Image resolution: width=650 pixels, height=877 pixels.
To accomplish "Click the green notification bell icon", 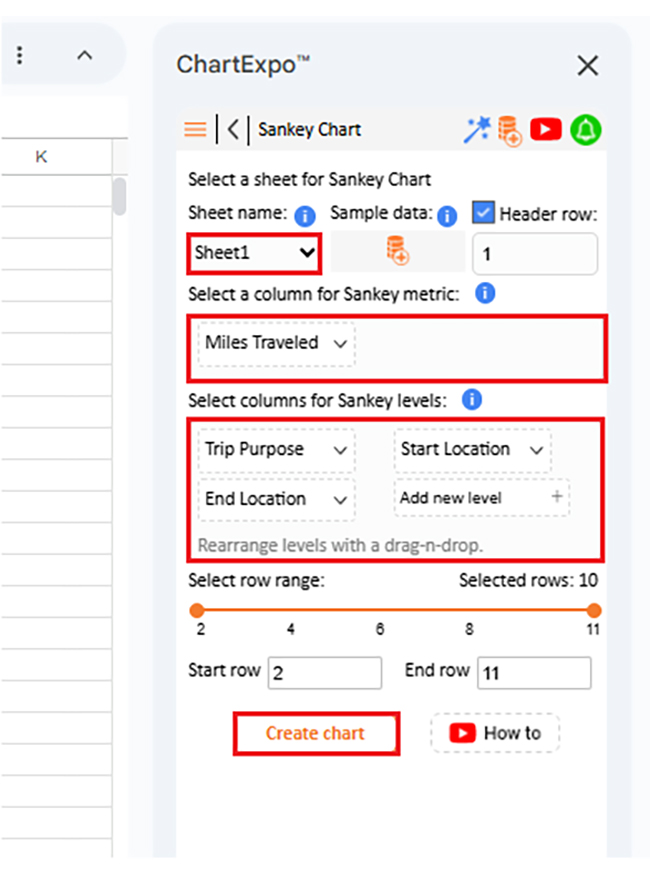I will pyautogui.click(x=586, y=130).
